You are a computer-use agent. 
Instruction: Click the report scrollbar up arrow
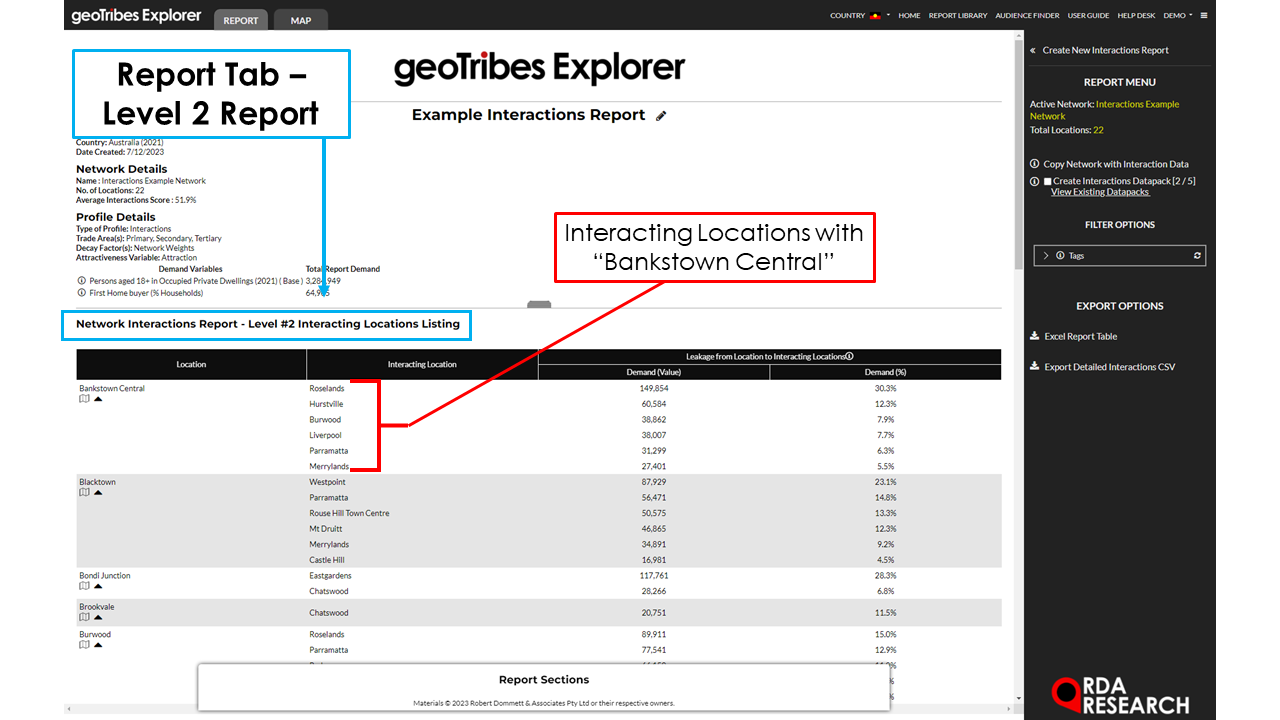click(1019, 36)
